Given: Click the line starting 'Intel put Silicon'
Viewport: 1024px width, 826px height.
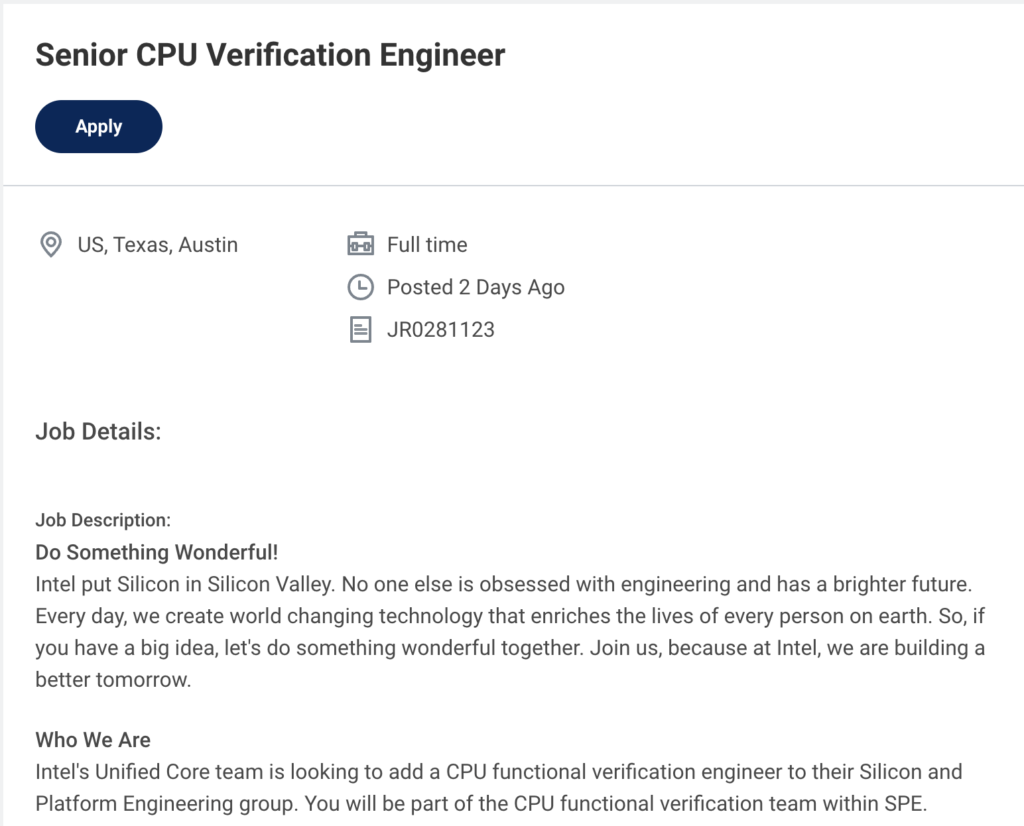Looking at the screenshot, I should coord(503,584).
